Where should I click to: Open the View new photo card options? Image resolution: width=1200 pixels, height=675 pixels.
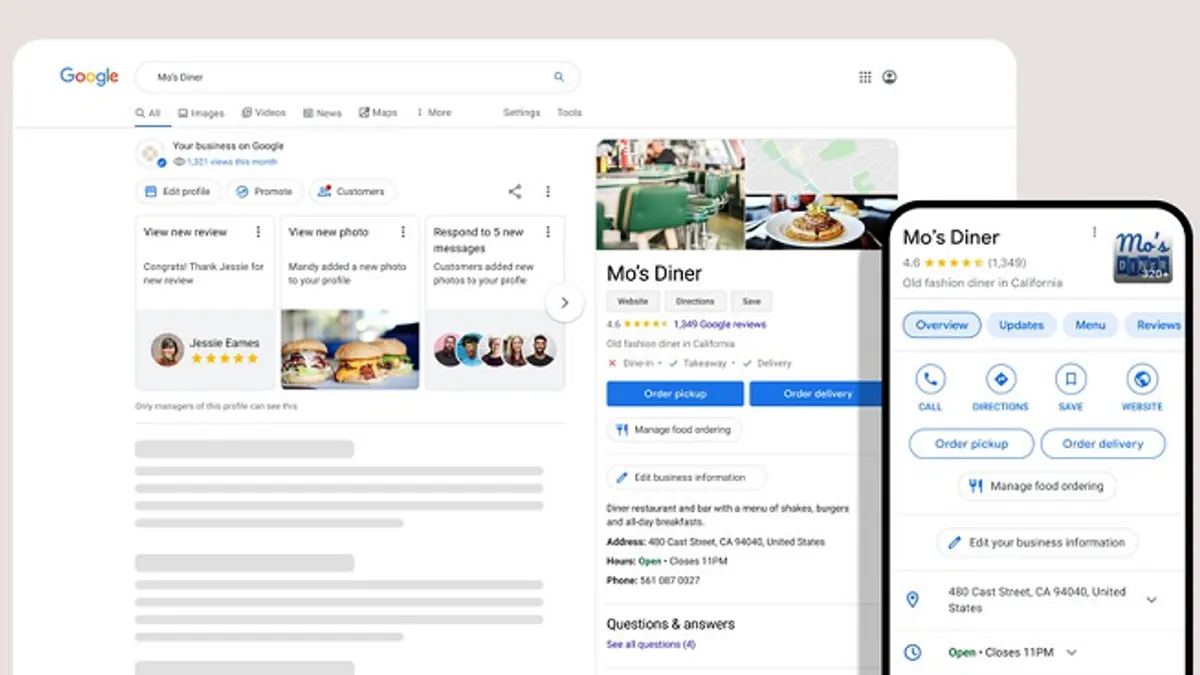pos(403,232)
